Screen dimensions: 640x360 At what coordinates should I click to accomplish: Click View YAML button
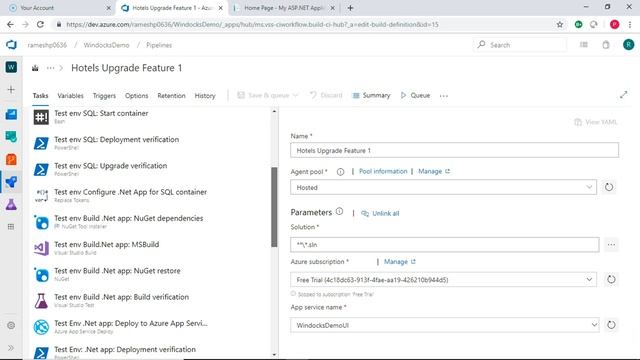(596, 122)
